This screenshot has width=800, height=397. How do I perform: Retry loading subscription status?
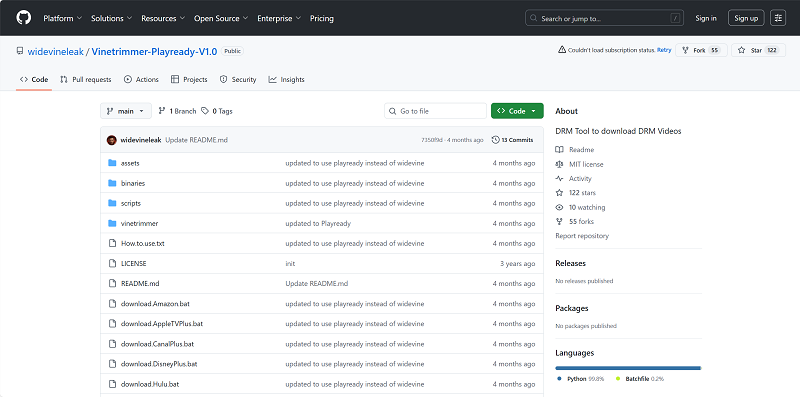click(664, 50)
